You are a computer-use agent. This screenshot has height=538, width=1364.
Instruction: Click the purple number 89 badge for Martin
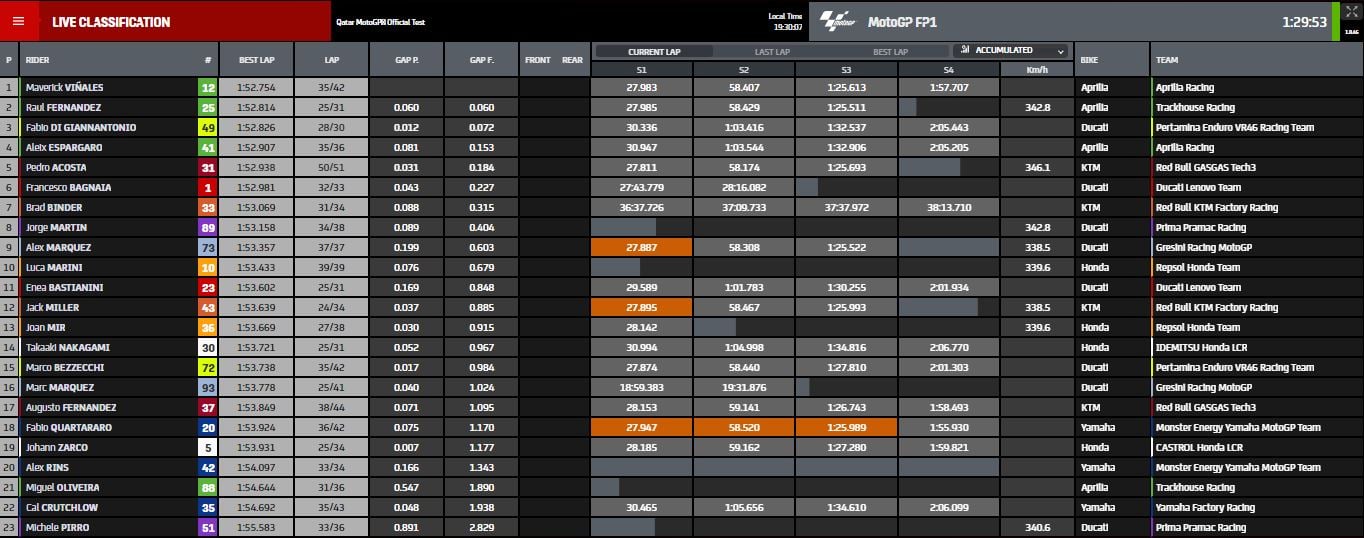[208, 227]
